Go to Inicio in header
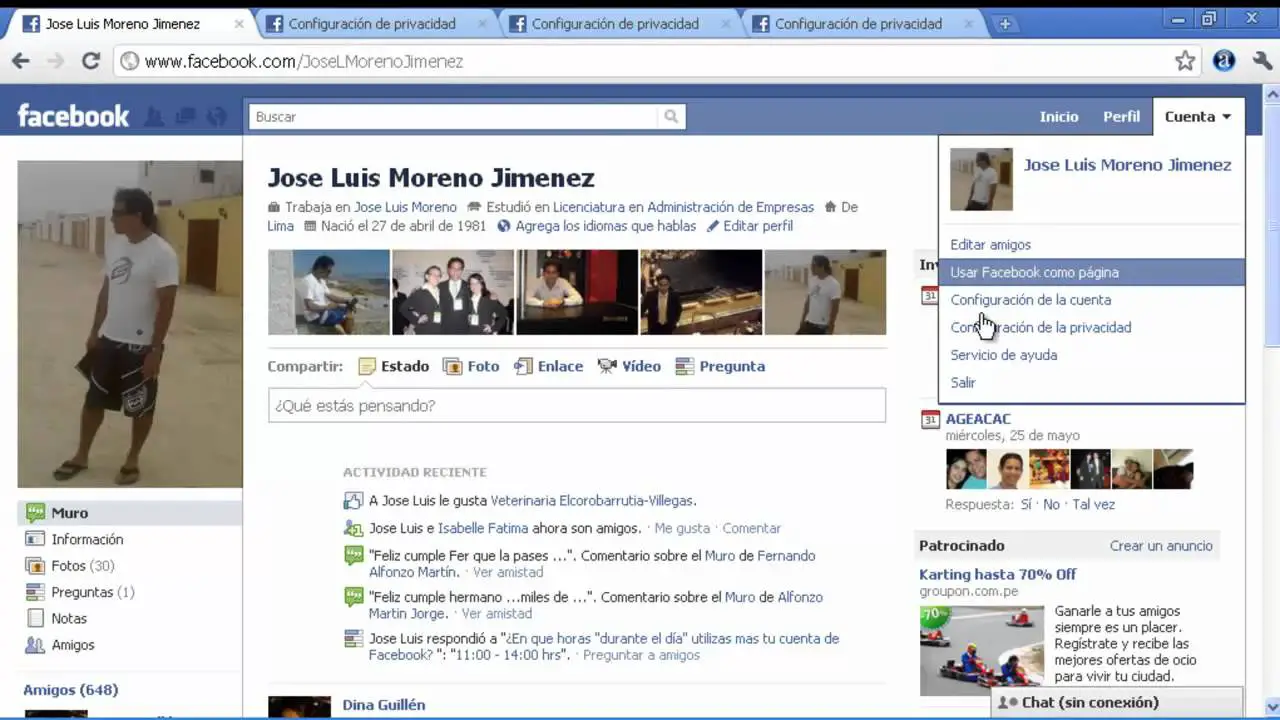This screenshot has width=1280, height=720. [1058, 117]
